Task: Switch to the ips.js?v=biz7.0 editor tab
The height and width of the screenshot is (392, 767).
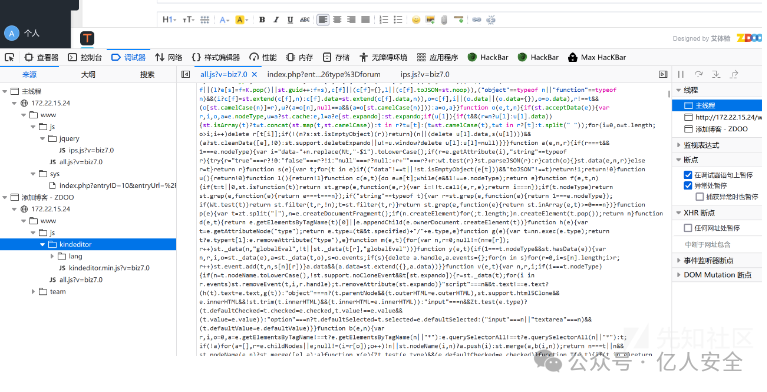Action: coord(425,74)
